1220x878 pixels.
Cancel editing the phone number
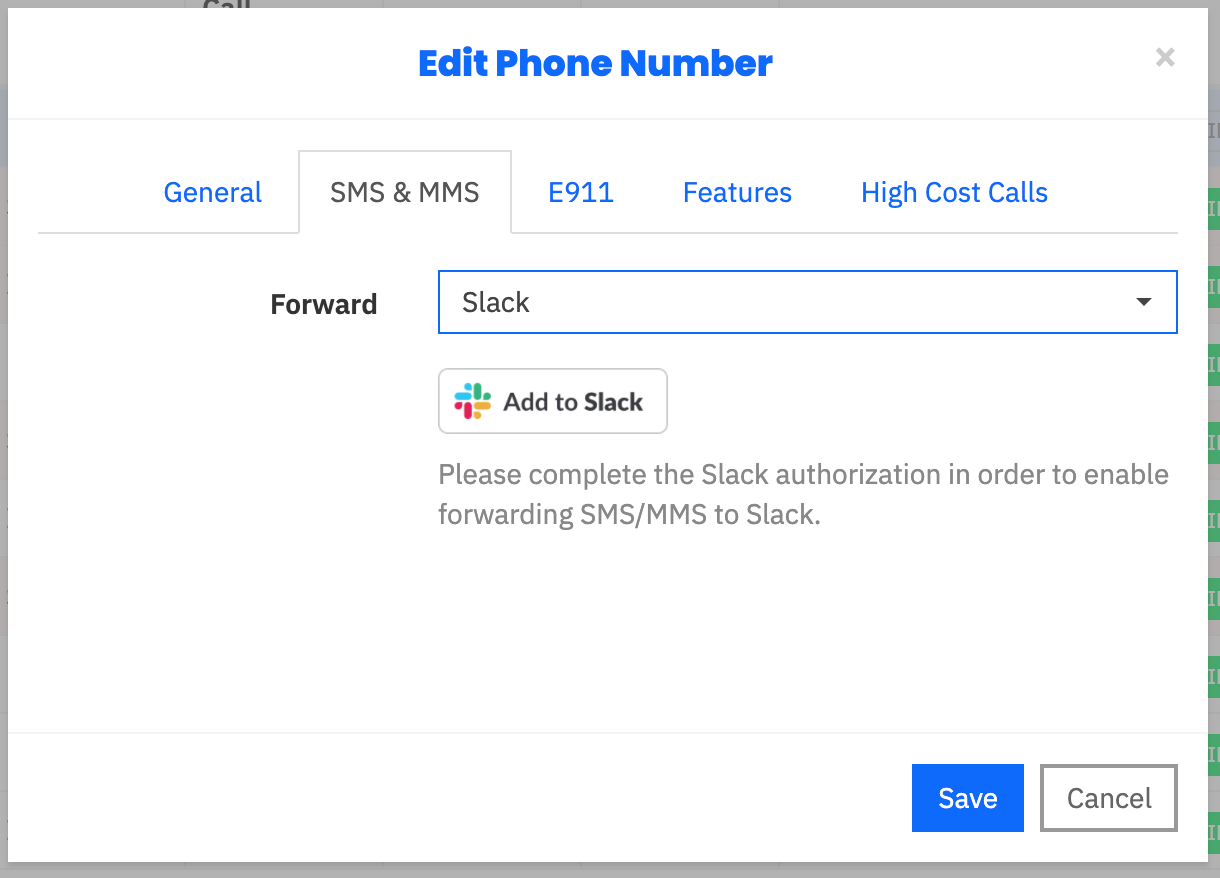click(x=1109, y=798)
